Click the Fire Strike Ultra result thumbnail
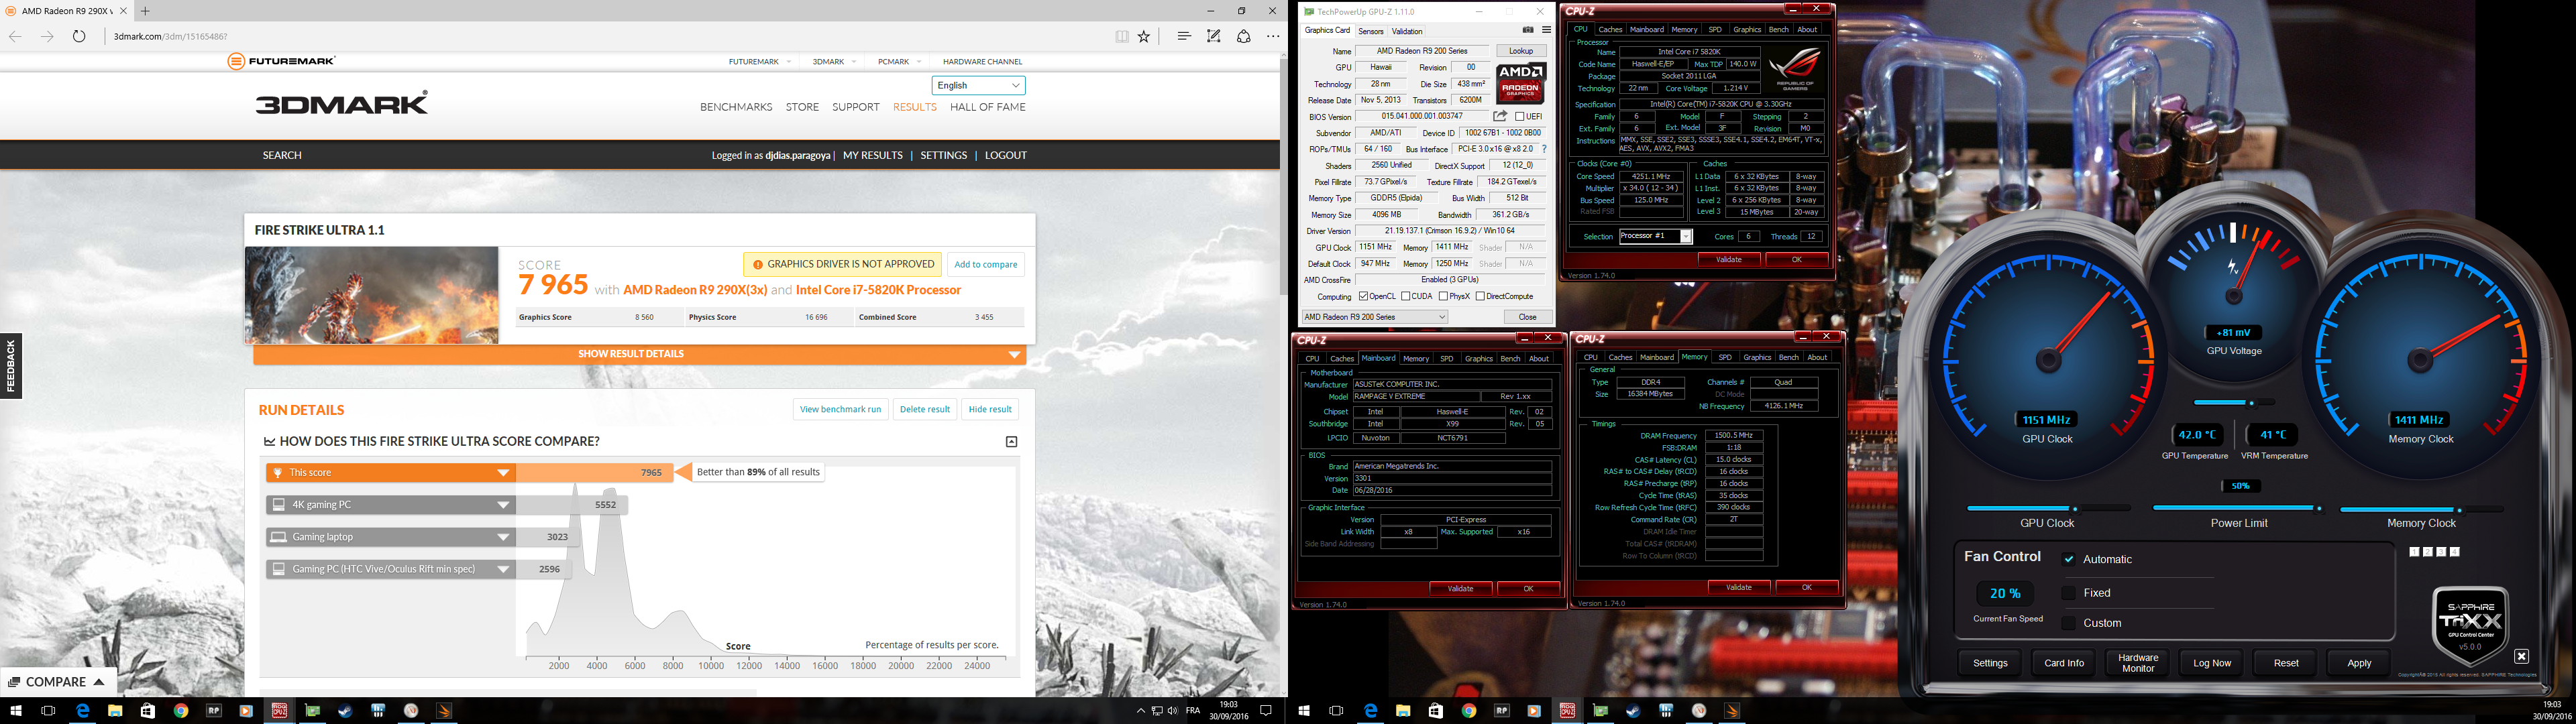The width and height of the screenshot is (2576, 724). pos(372,295)
